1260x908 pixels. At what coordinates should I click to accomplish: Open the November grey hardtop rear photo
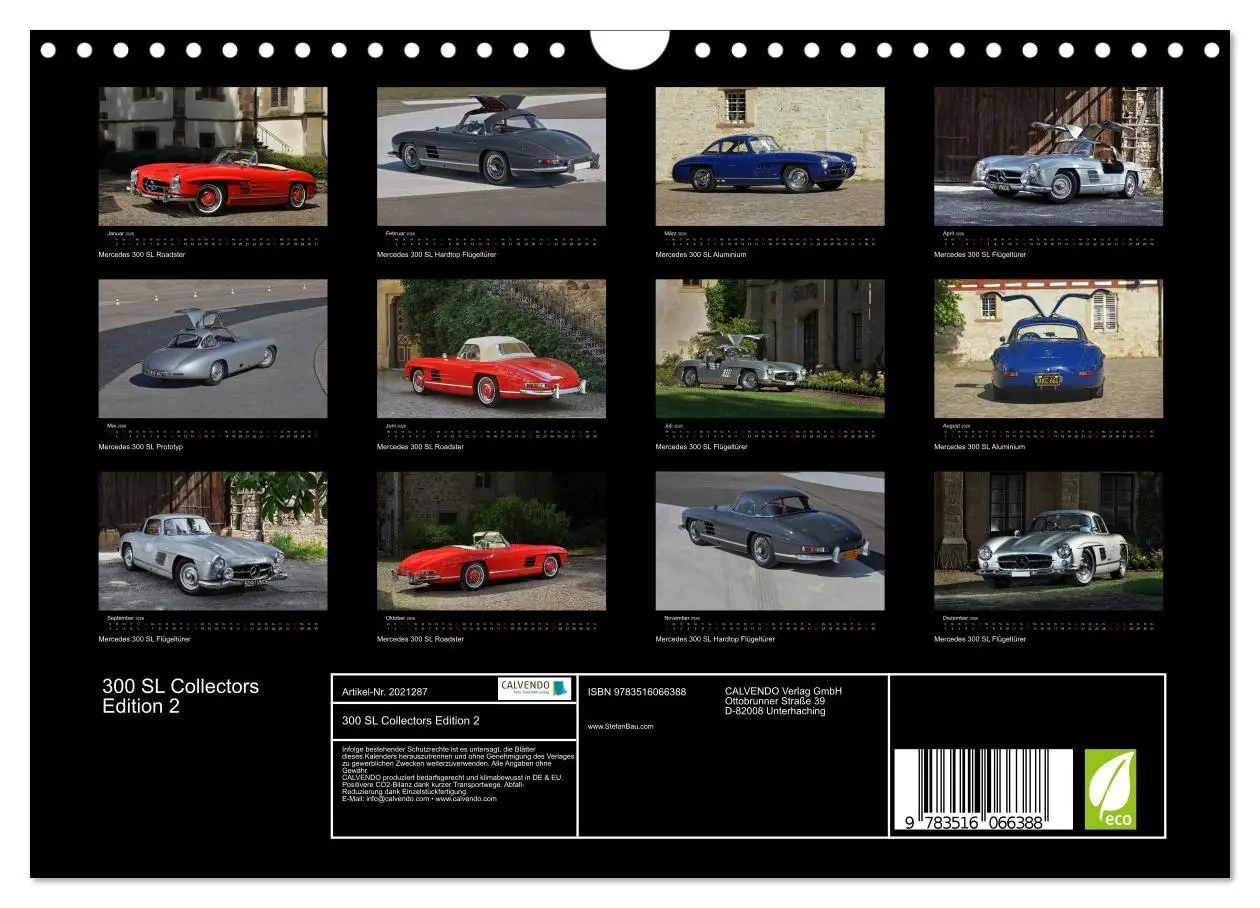770,541
